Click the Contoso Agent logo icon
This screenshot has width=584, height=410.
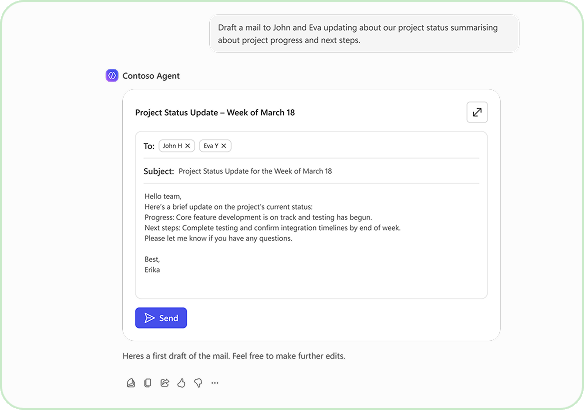tap(112, 76)
